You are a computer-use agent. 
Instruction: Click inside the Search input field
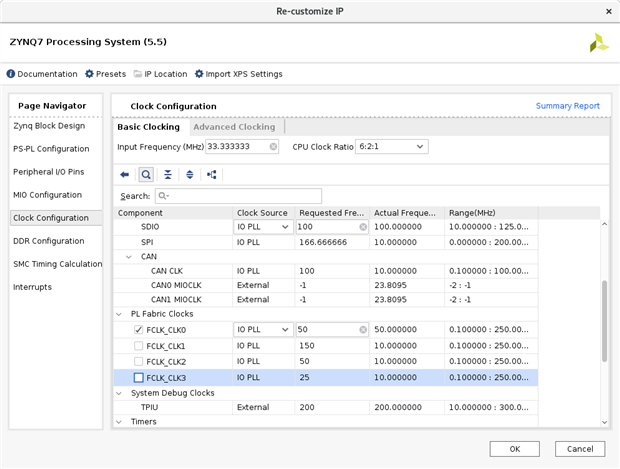click(x=238, y=196)
